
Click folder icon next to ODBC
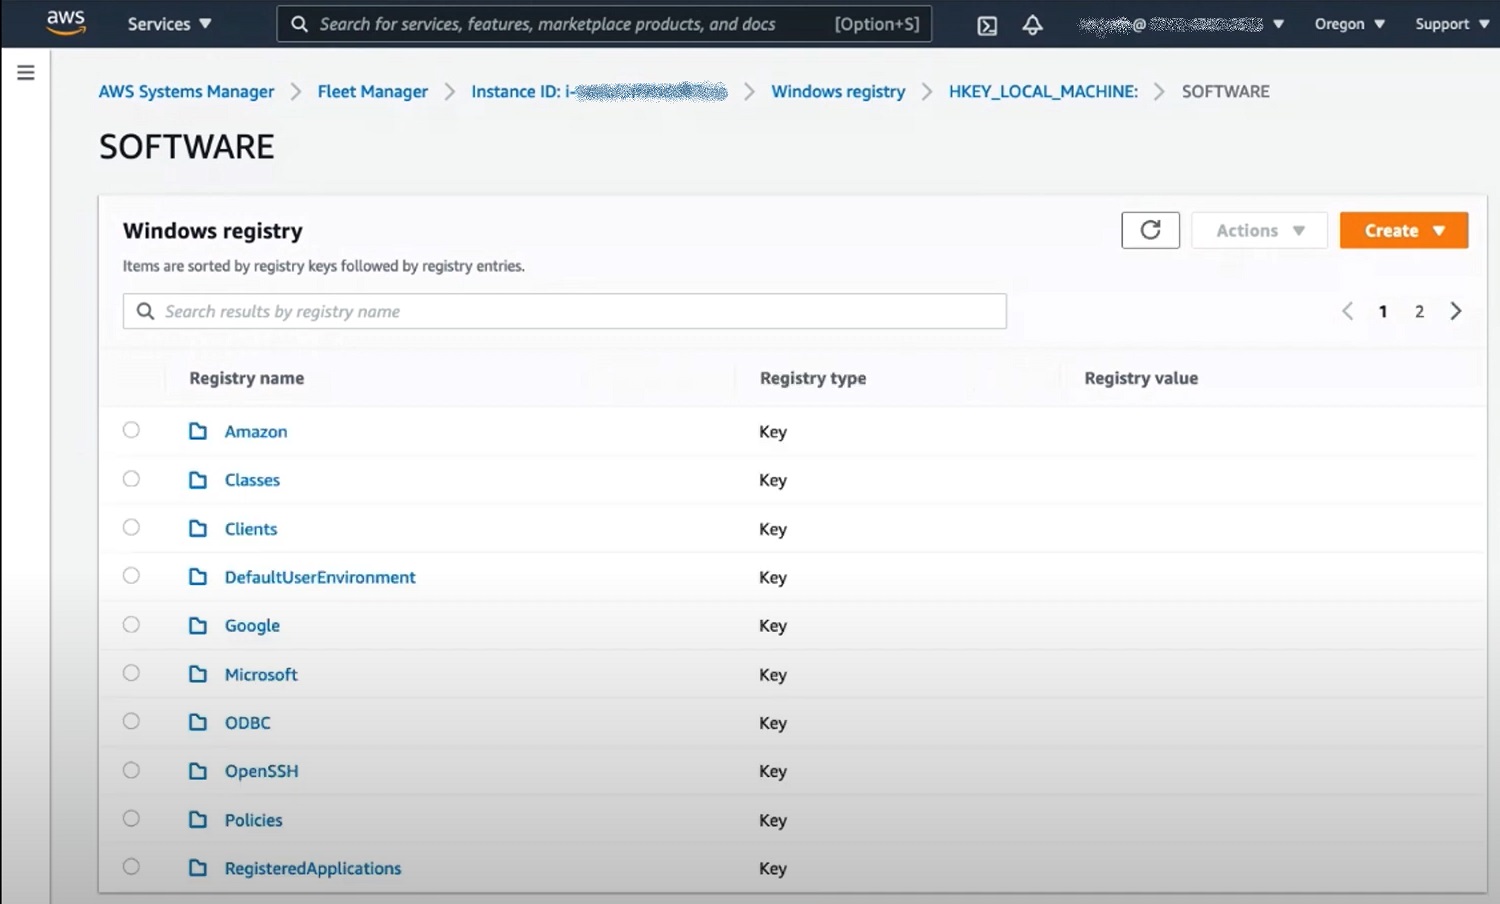198,722
